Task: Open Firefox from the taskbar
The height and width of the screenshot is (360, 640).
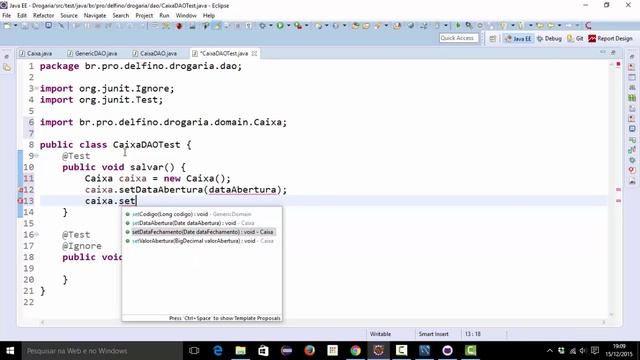Action: coord(309,351)
